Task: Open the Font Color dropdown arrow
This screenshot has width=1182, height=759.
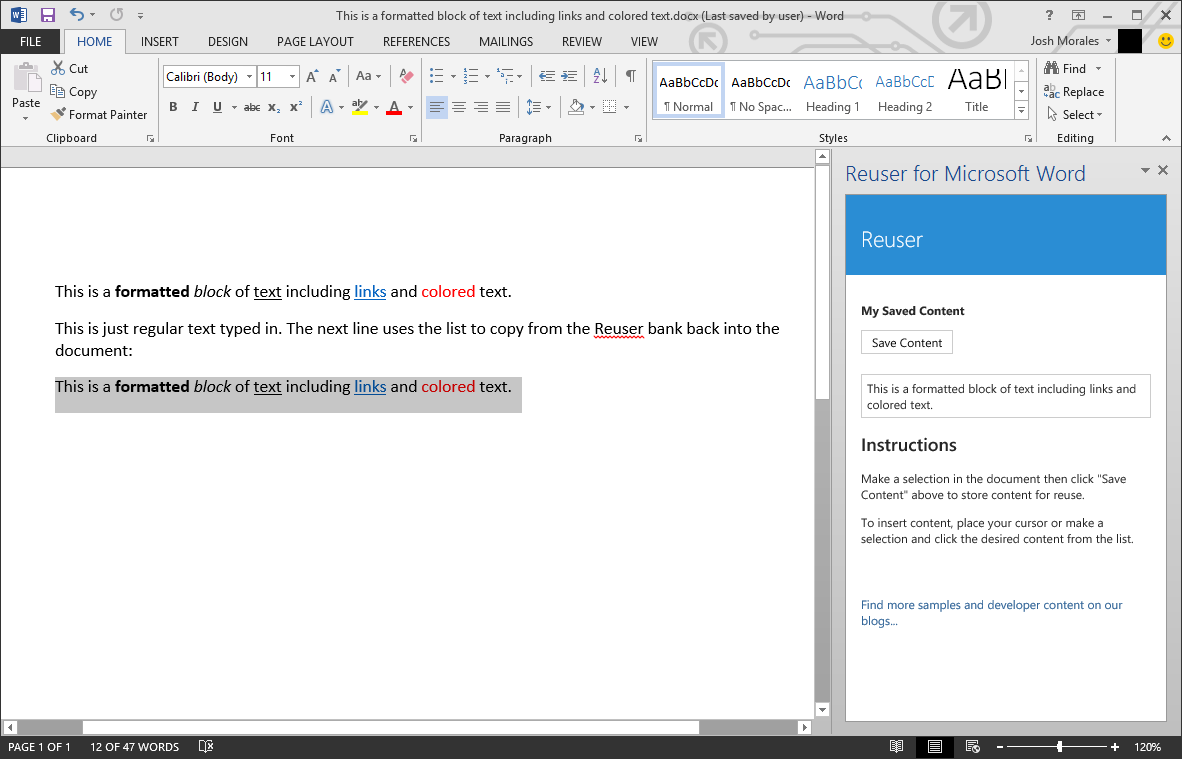Action: pos(408,107)
